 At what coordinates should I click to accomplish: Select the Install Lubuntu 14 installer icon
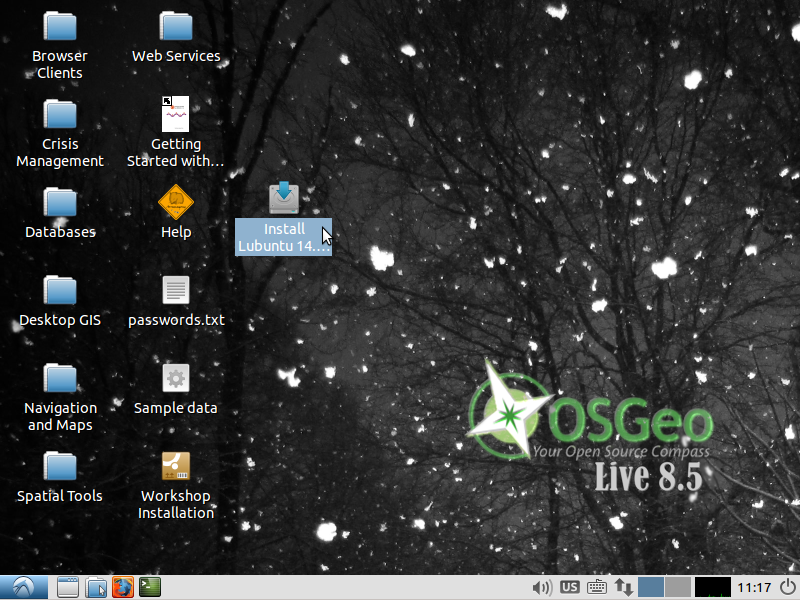[x=284, y=198]
